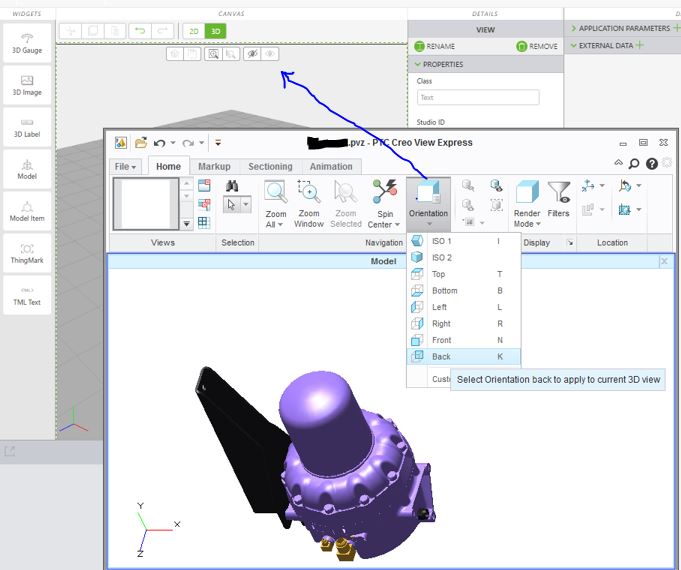This screenshot has width=681, height=570.
Task: Collapse the ribbon with the up chevron
Action: point(618,162)
